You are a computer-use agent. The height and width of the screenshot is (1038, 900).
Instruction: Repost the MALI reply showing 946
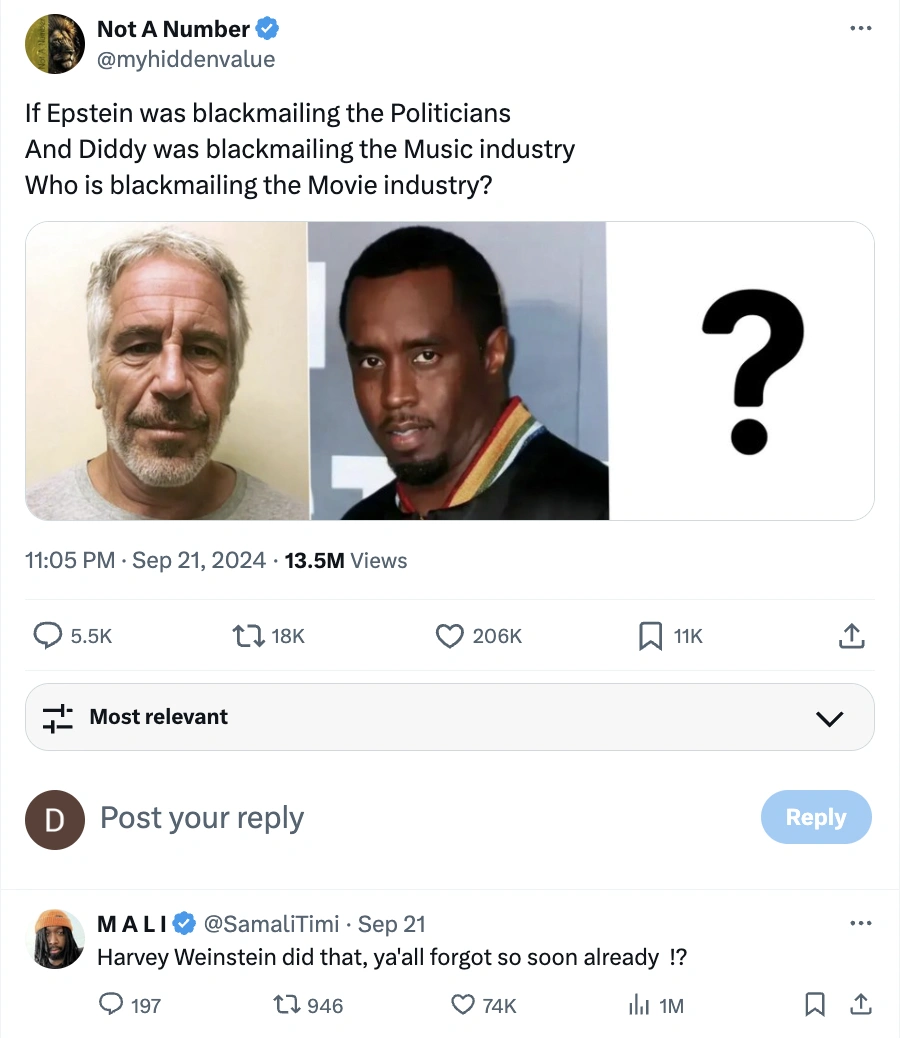[286, 1005]
